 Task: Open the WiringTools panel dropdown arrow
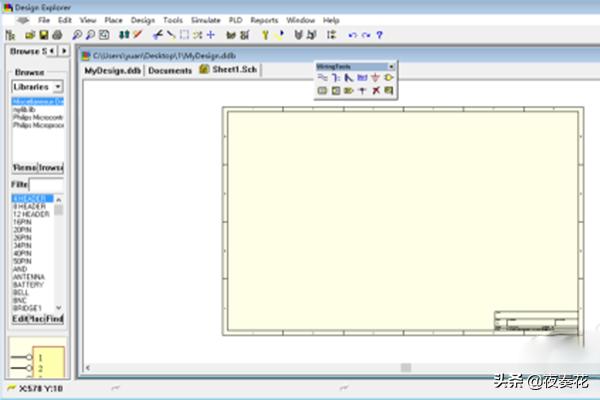[391, 67]
